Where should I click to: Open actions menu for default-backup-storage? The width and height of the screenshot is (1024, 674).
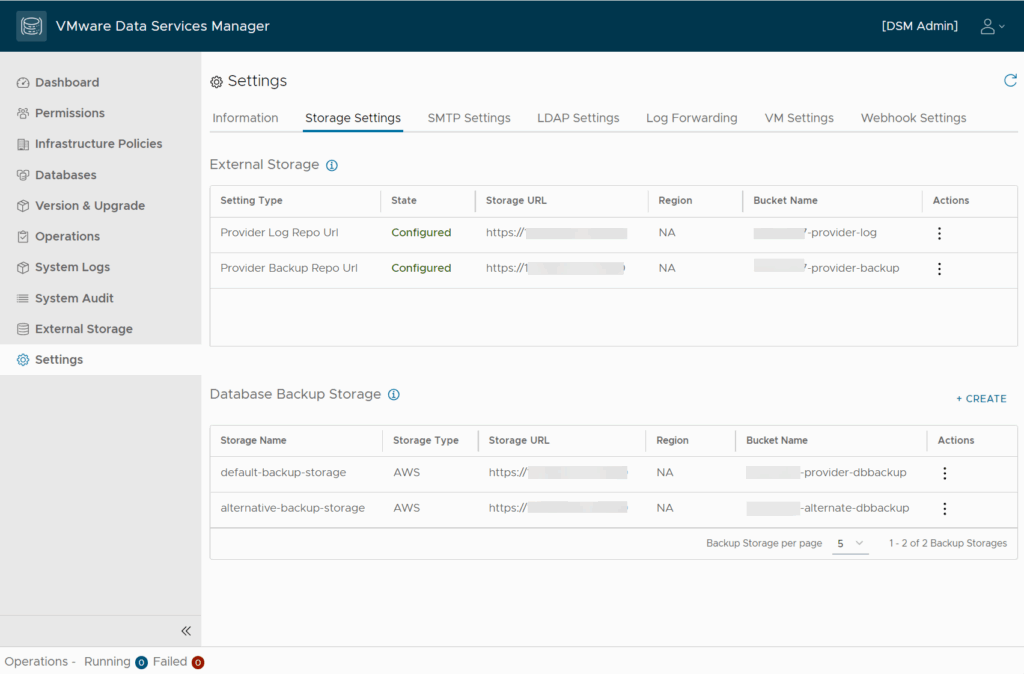(944, 473)
